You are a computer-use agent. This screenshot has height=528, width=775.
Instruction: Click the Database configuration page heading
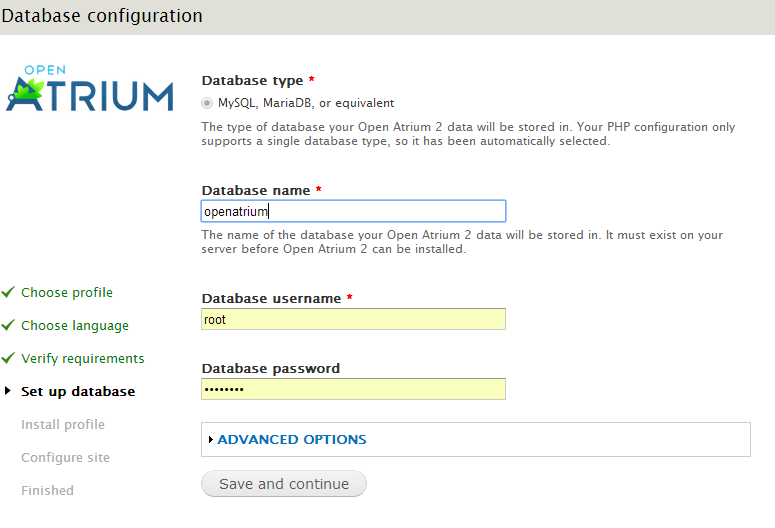[x=102, y=16]
